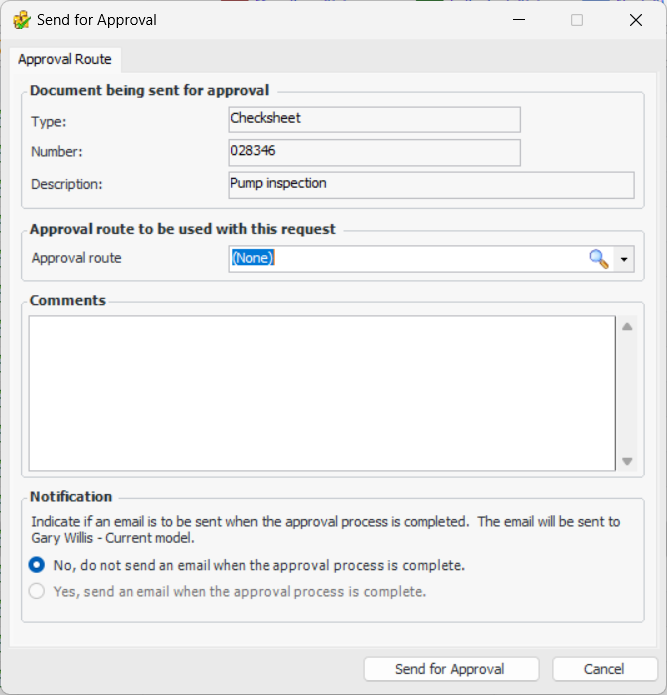
Task: Click inside the Comments text area
Action: 322,393
